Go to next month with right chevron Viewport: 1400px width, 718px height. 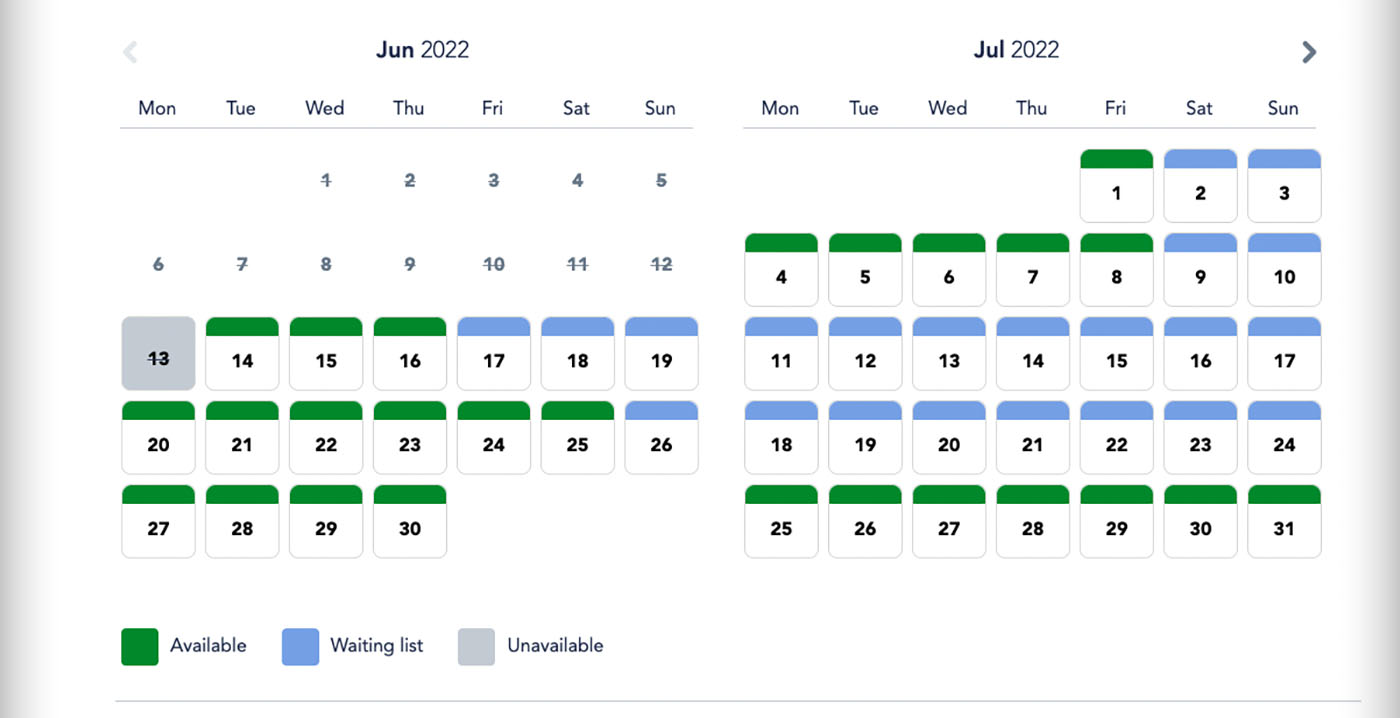click(1309, 52)
